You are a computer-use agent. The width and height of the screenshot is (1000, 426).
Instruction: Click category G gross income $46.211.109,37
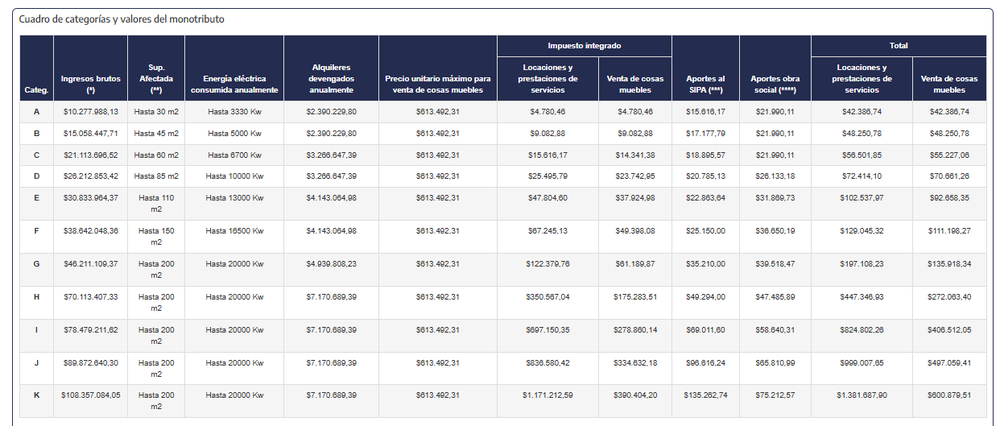[x=91, y=264]
